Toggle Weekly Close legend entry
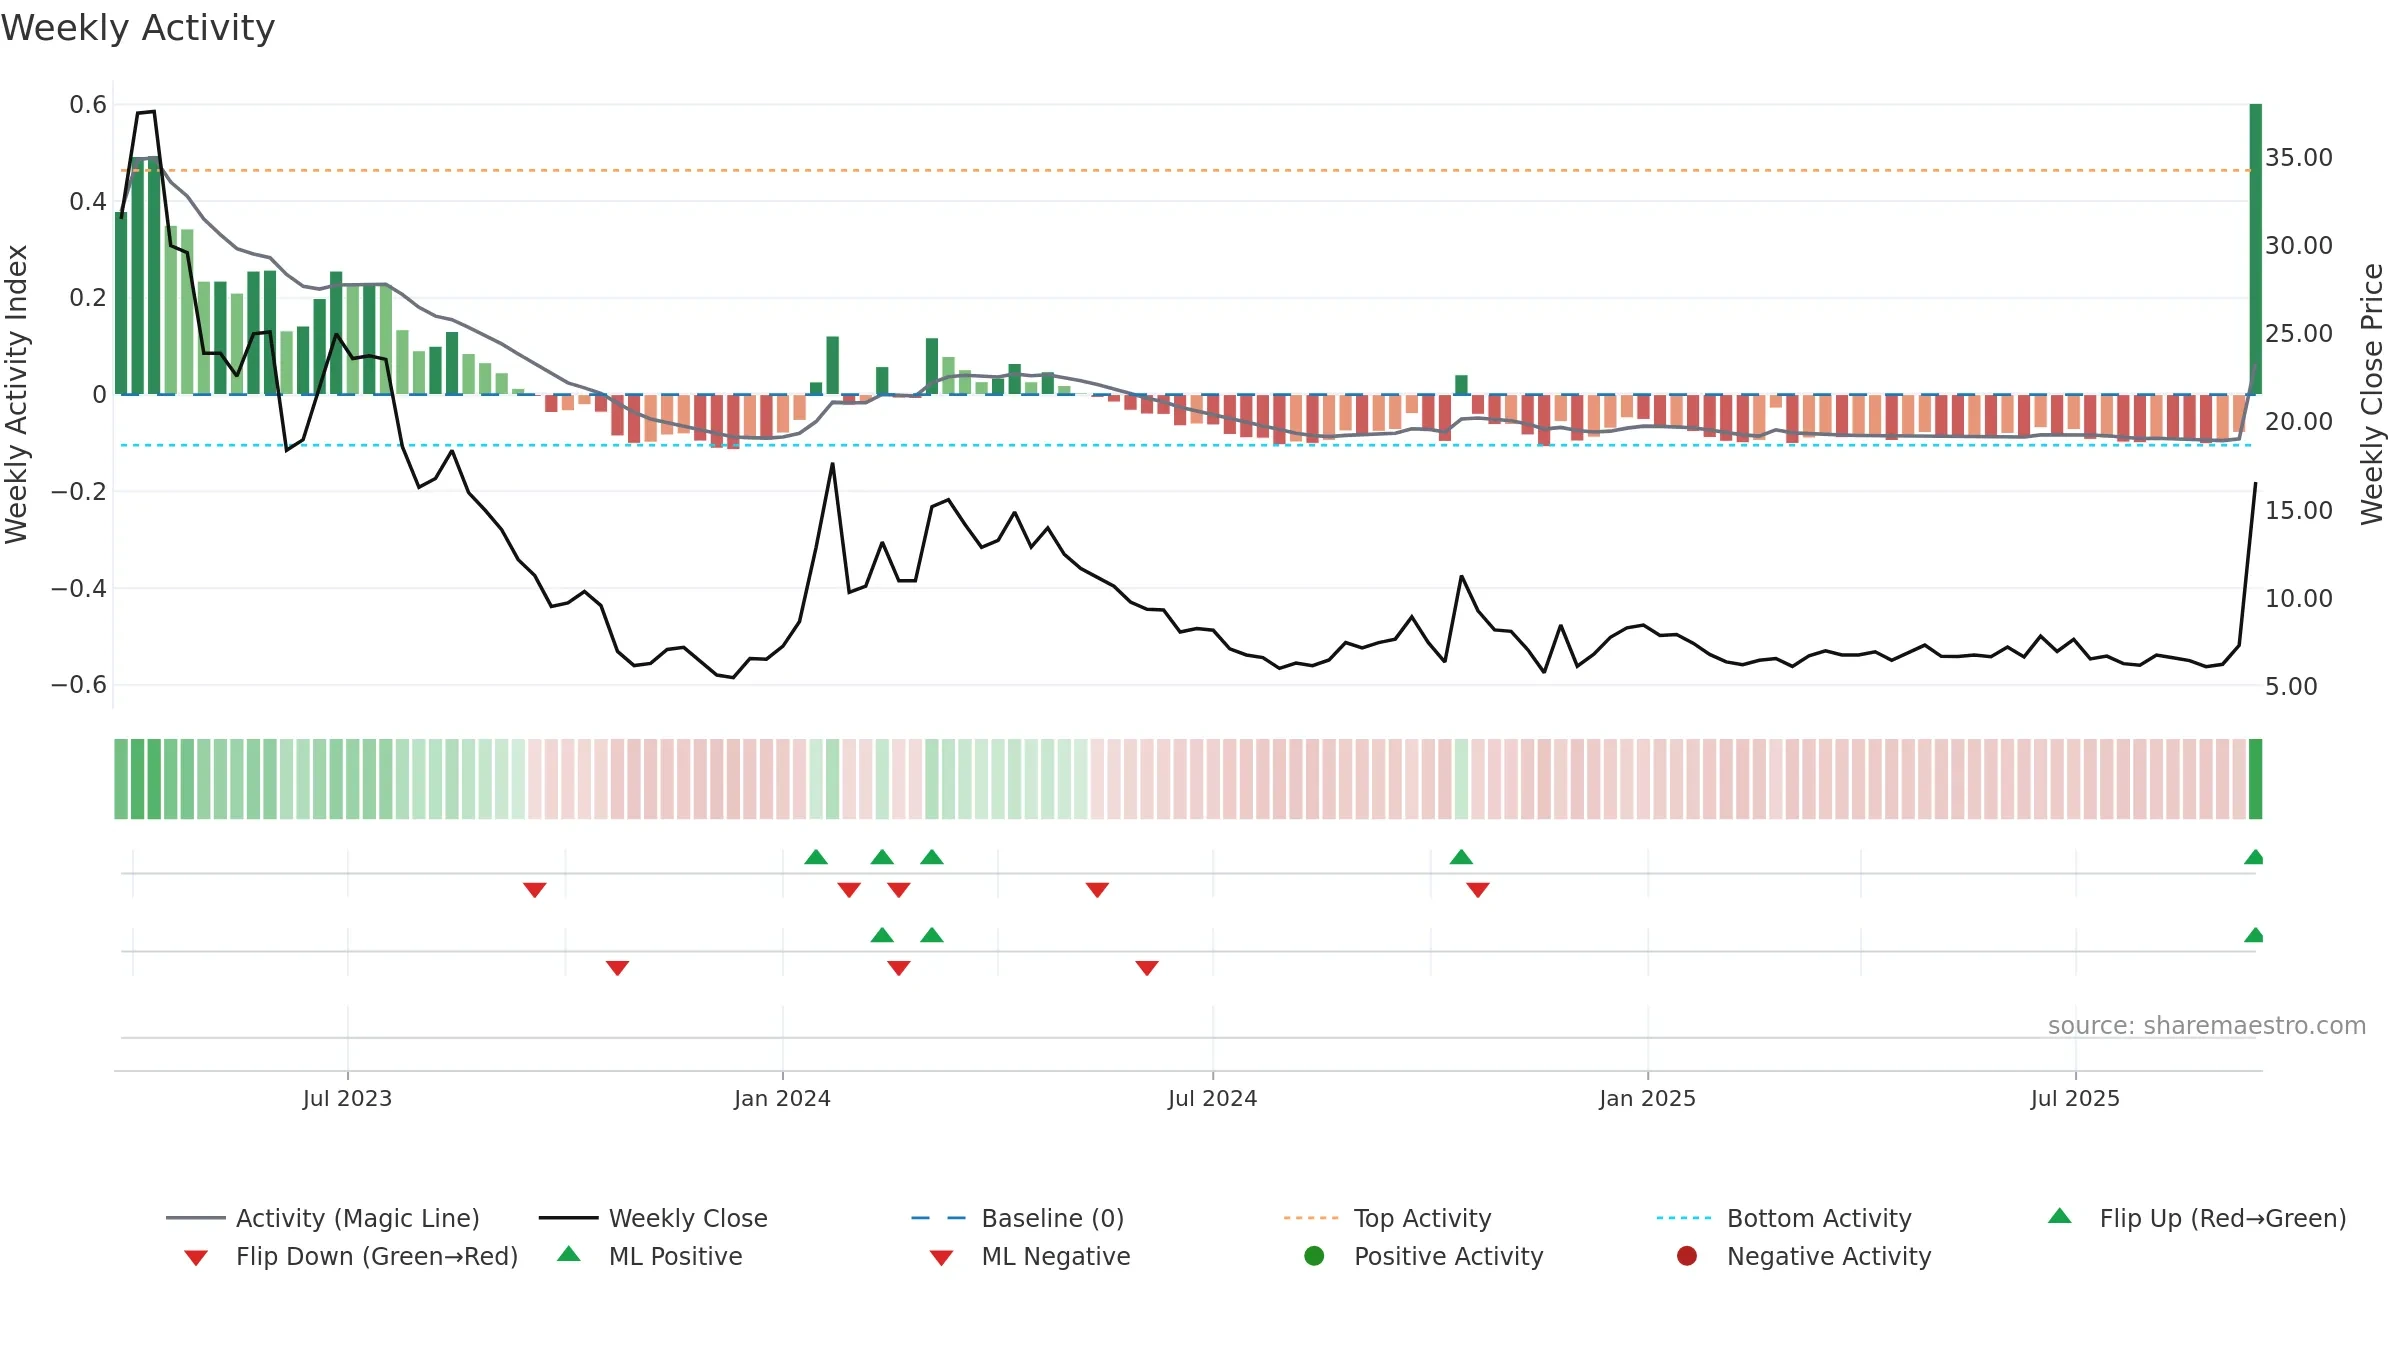This screenshot has width=2400, height=1350. tap(653, 1218)
